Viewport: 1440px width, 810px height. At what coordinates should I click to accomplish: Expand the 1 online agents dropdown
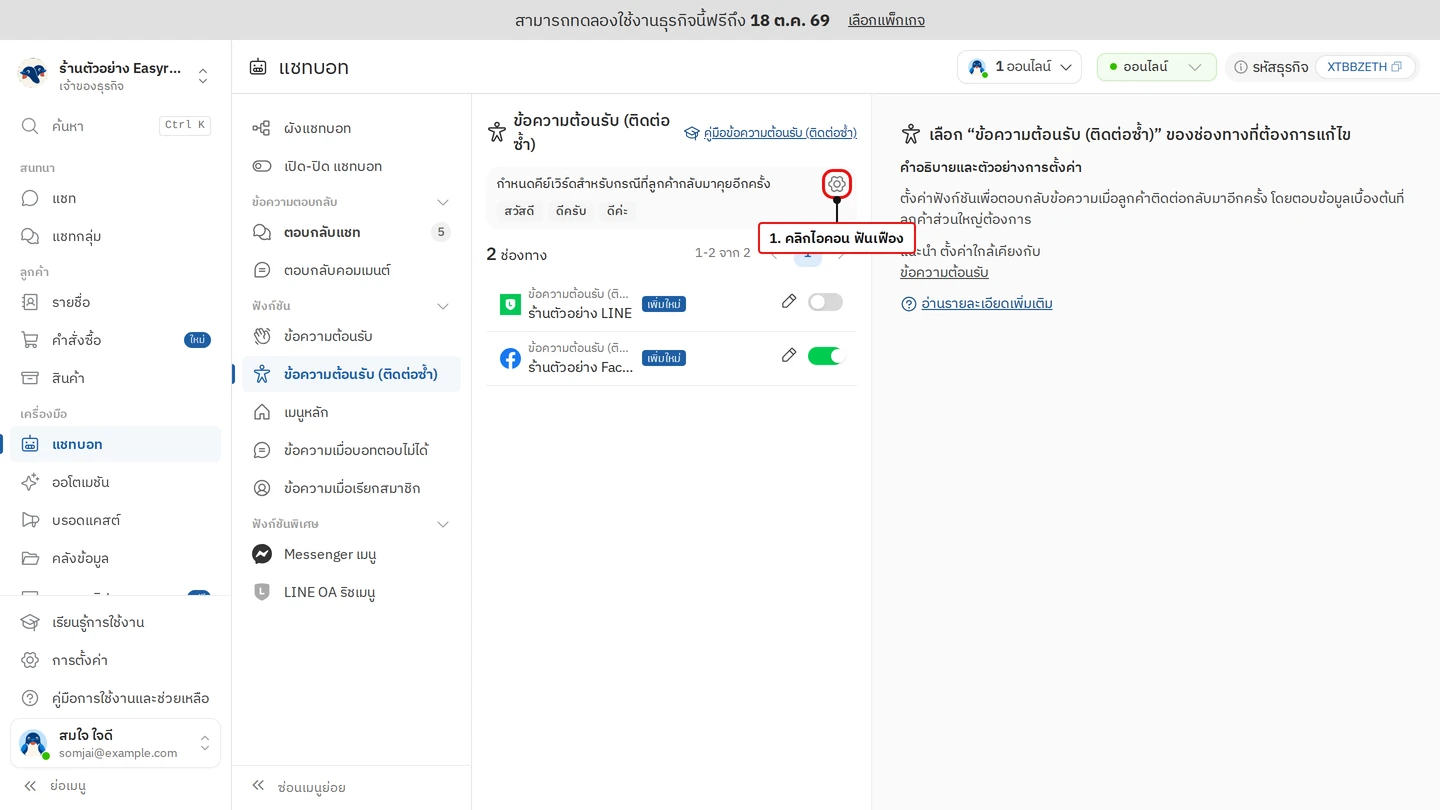click(x=1019, y=67)
